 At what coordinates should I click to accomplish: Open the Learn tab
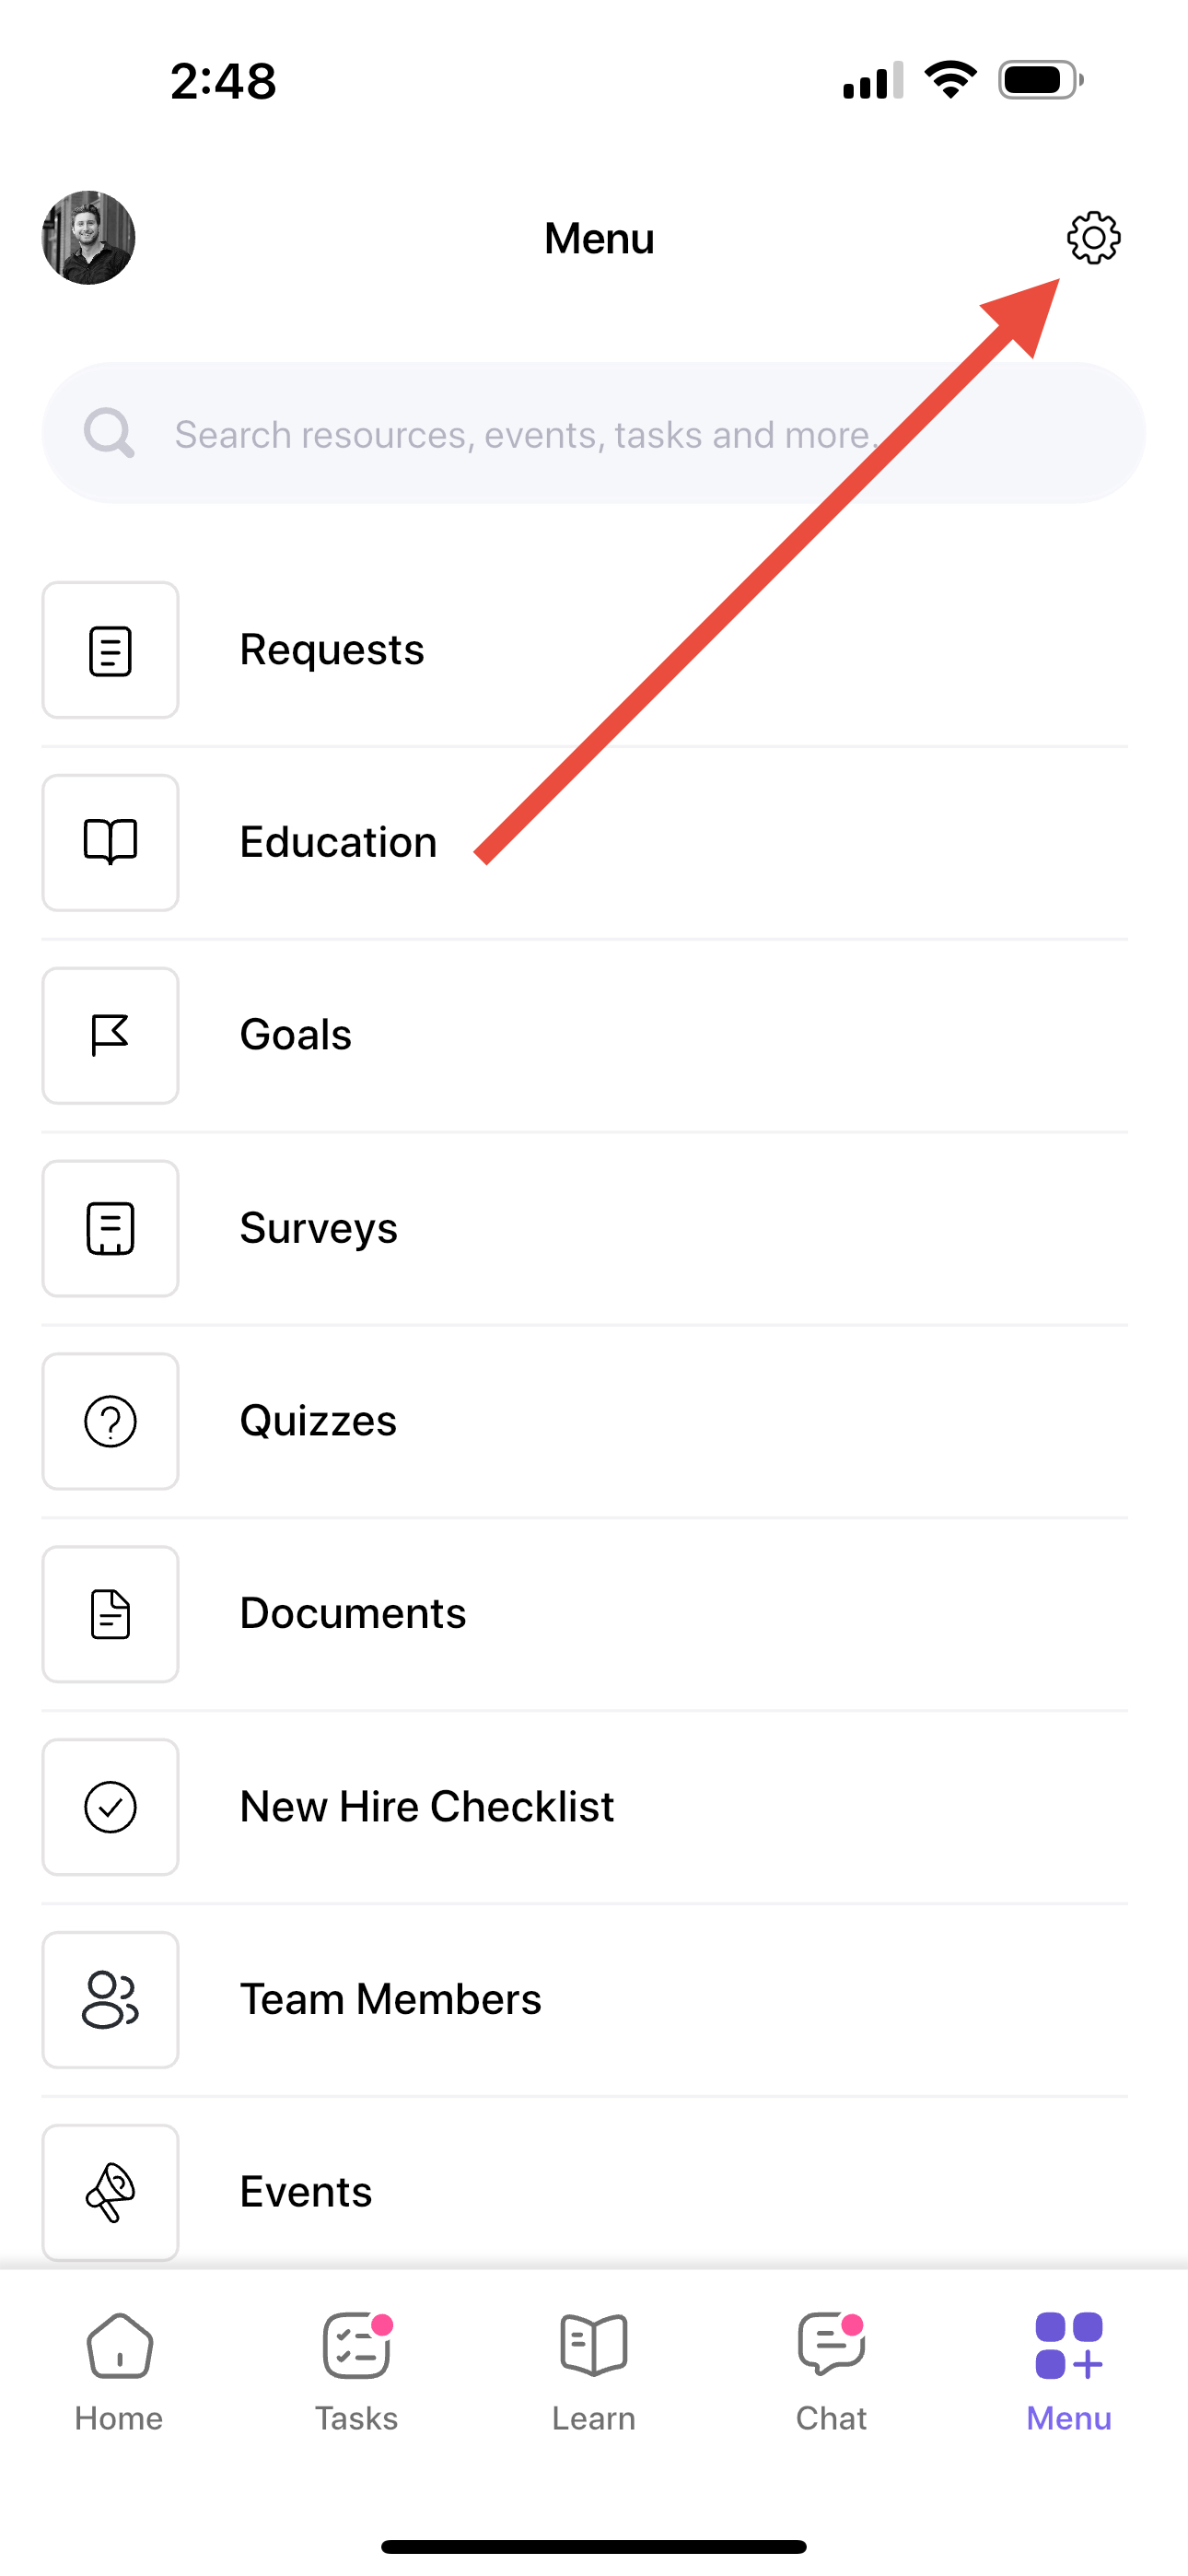point(594,2372)
